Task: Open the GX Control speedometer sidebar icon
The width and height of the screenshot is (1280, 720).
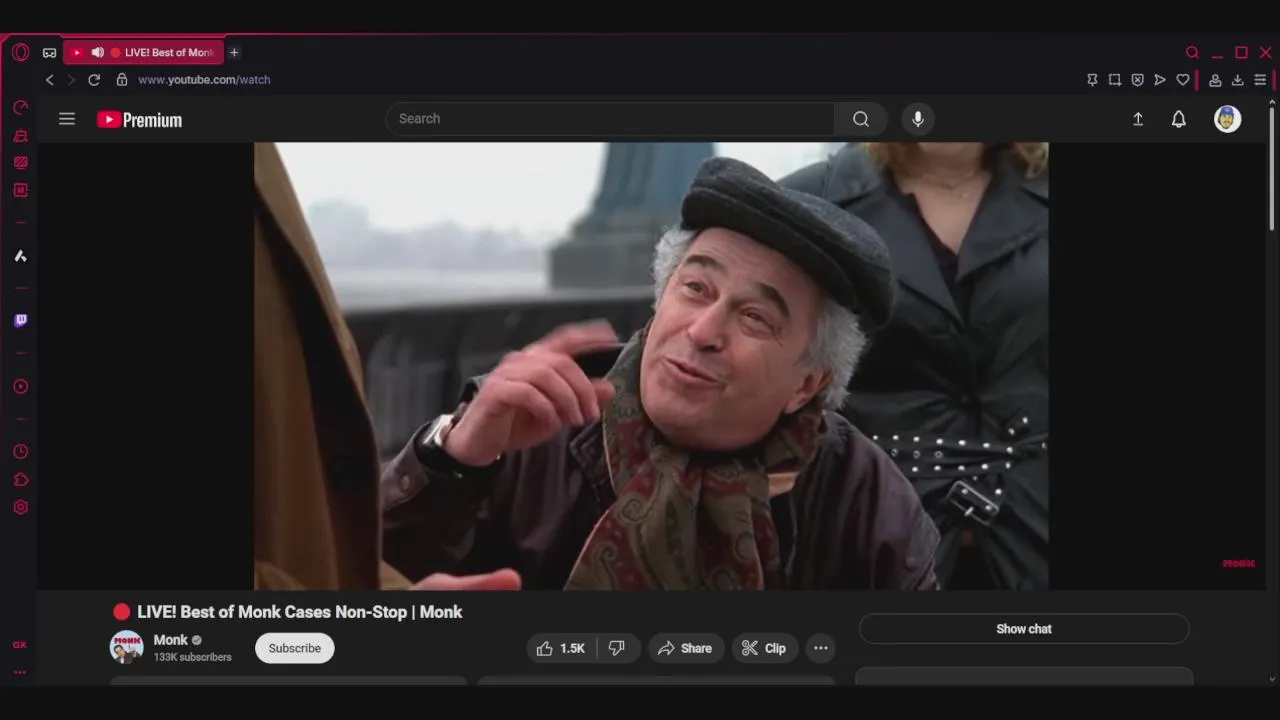Action: point(20,107)
